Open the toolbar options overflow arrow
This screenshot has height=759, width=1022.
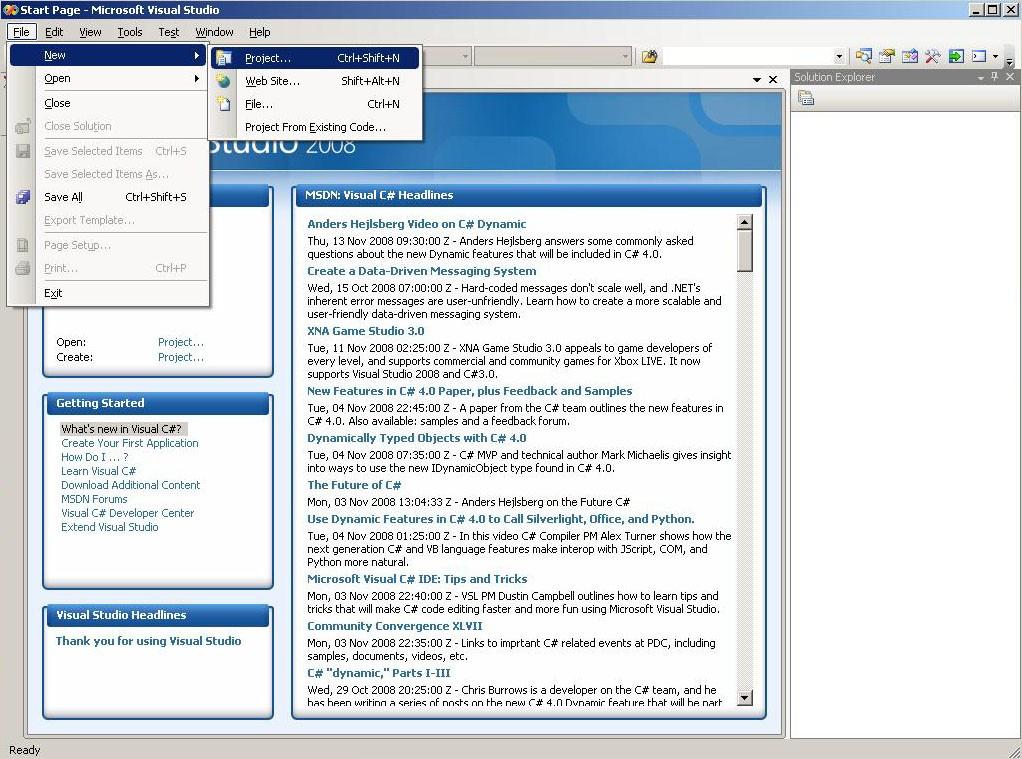(x=1009, y=59)
